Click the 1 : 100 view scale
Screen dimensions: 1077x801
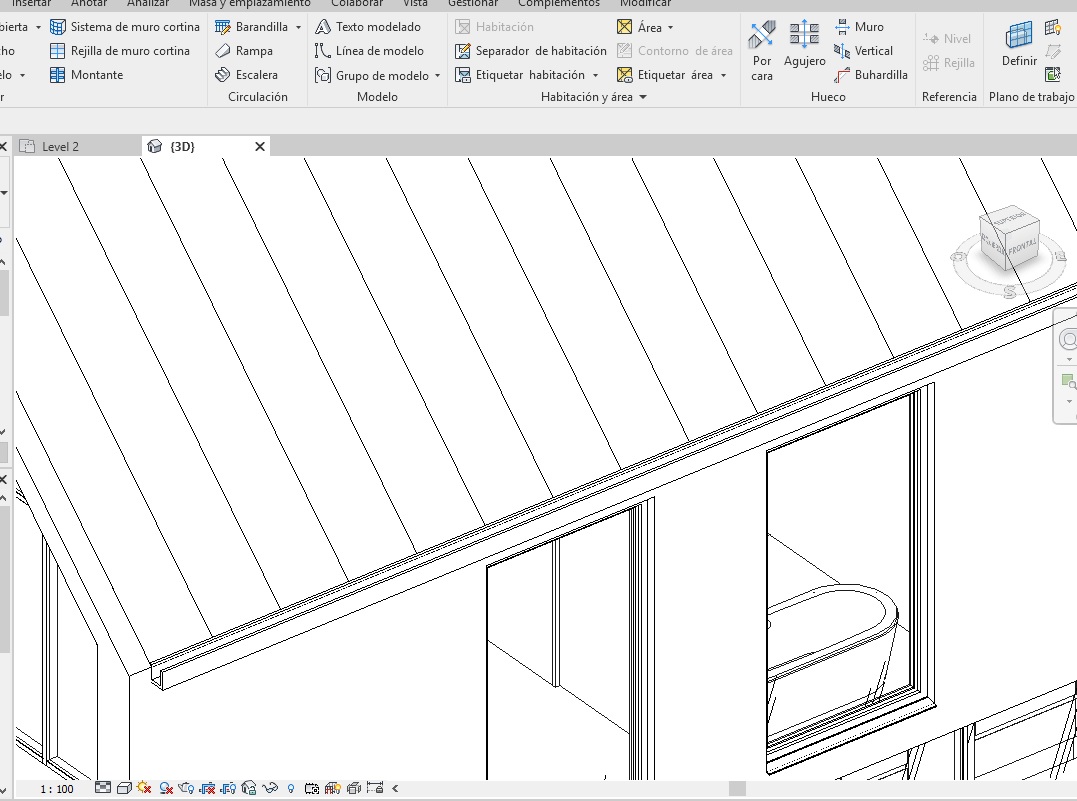pos(57,789)
